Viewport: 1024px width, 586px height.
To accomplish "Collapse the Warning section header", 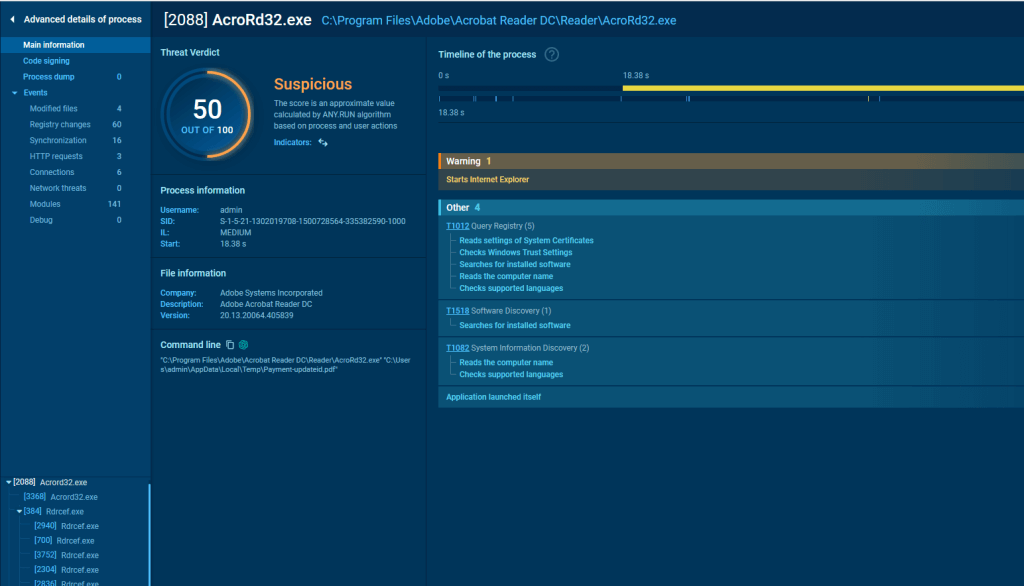I will coord(731,161).
